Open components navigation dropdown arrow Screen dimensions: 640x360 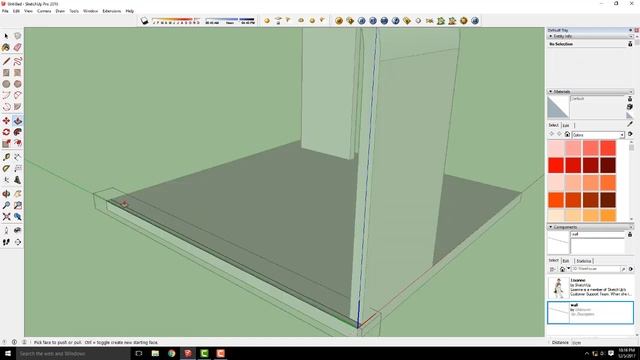[569, 269]
